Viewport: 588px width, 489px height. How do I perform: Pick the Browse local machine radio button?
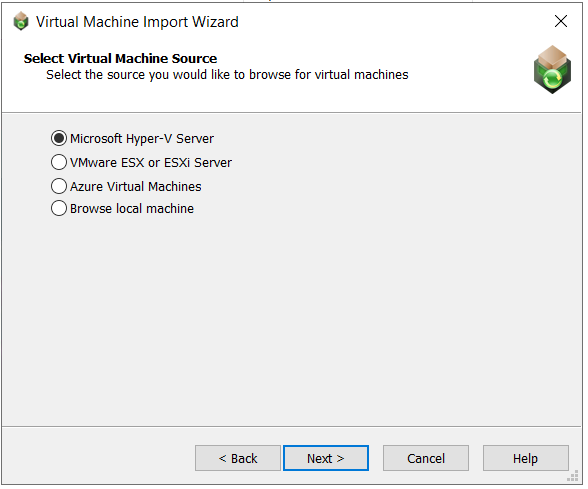pos(59,208)
